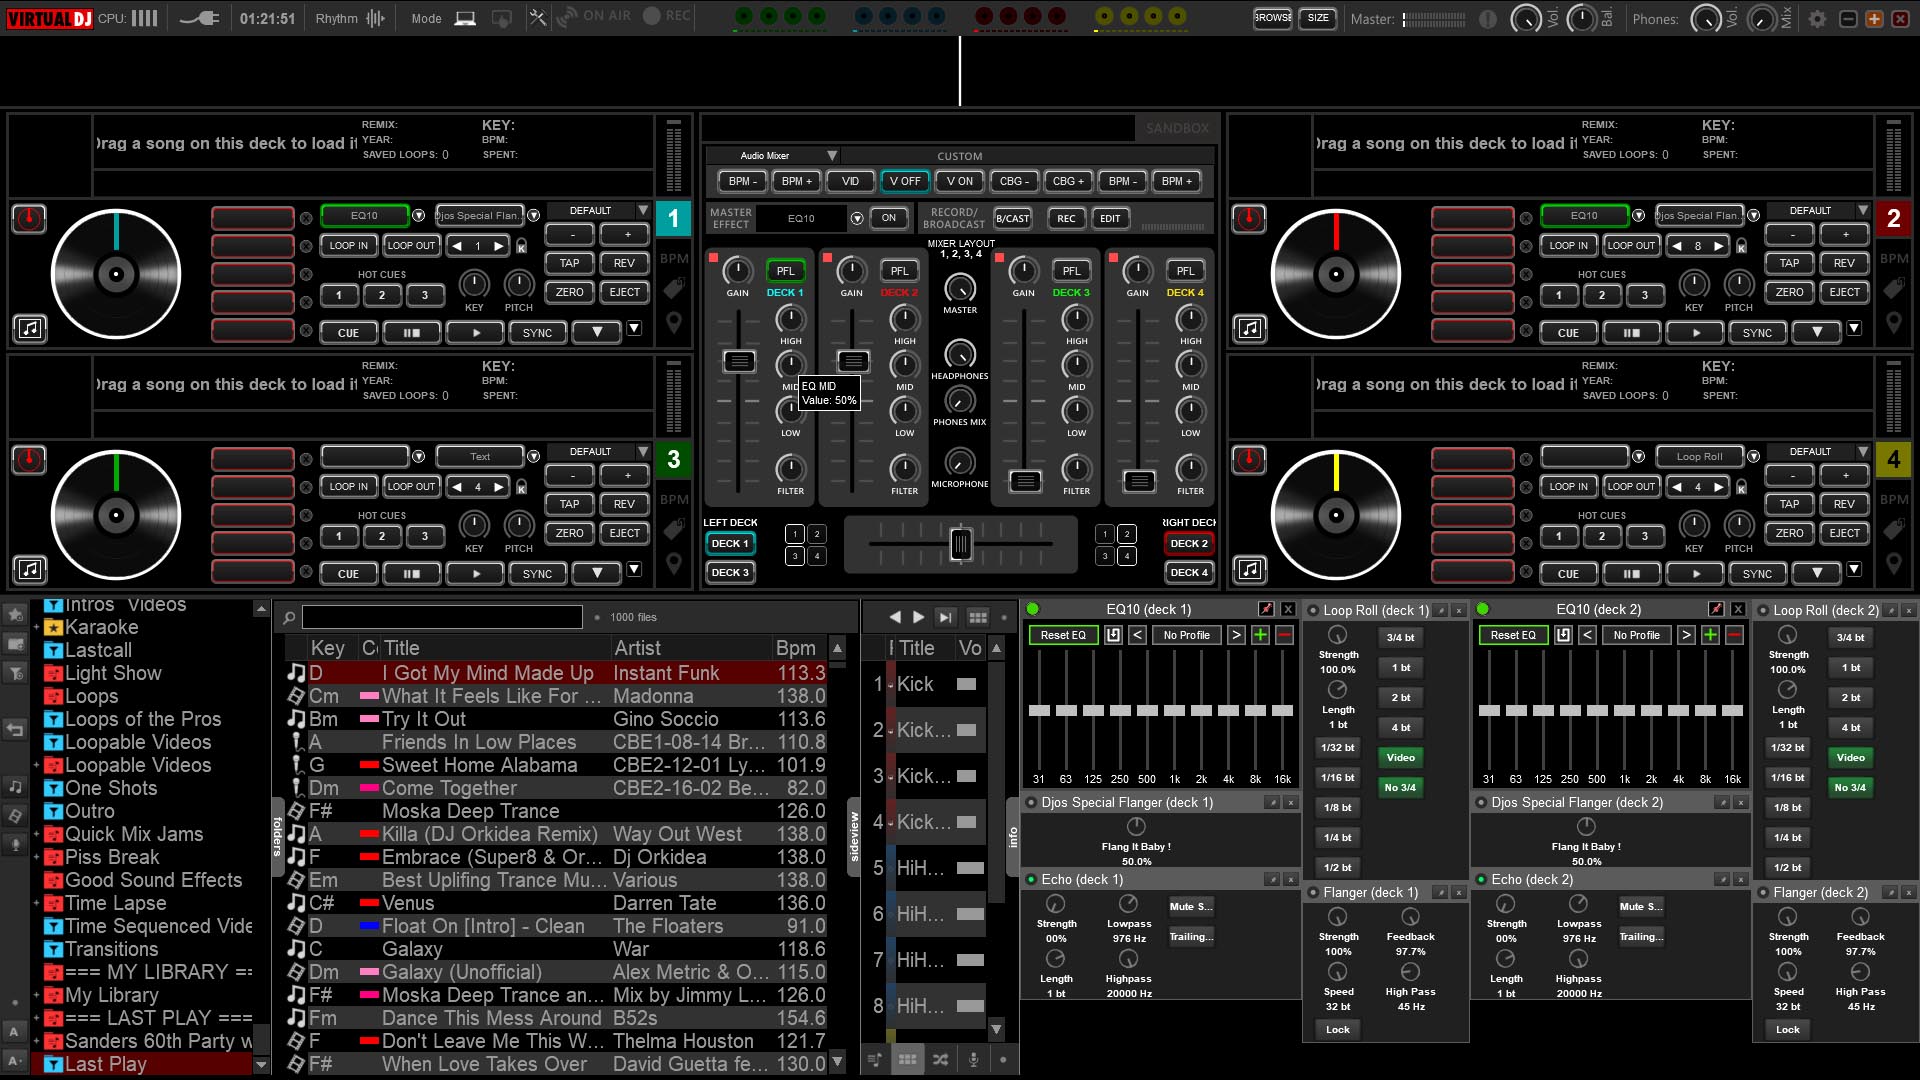Open the info side tab

point(1012,837)
